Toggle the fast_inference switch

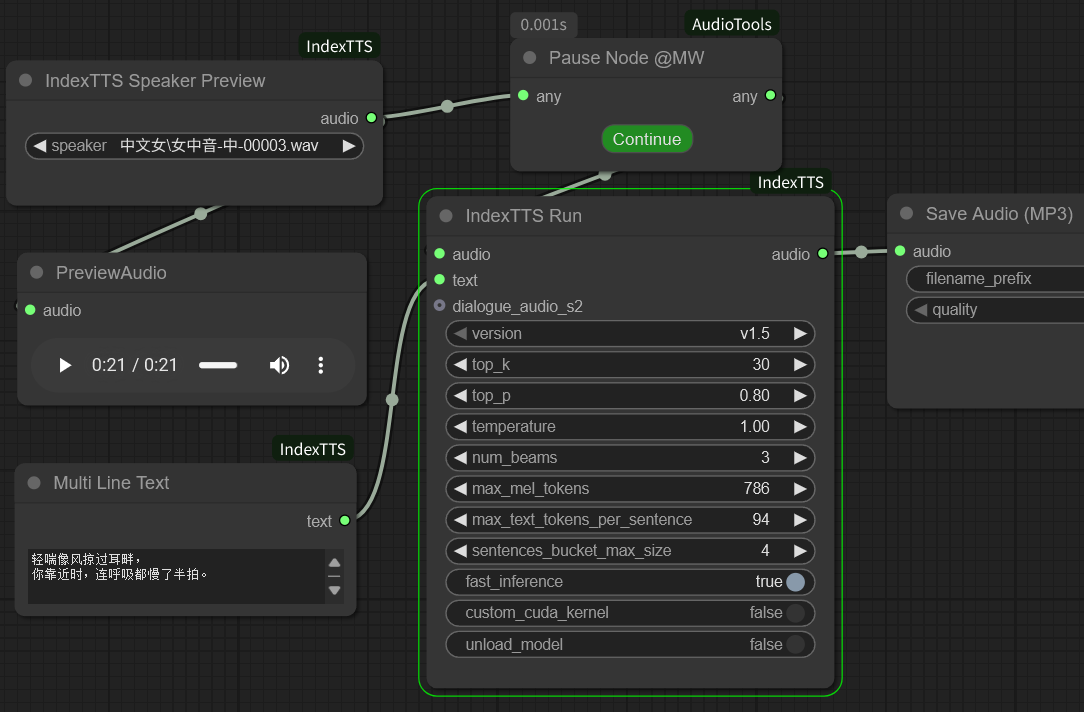[x=795, y=582]
